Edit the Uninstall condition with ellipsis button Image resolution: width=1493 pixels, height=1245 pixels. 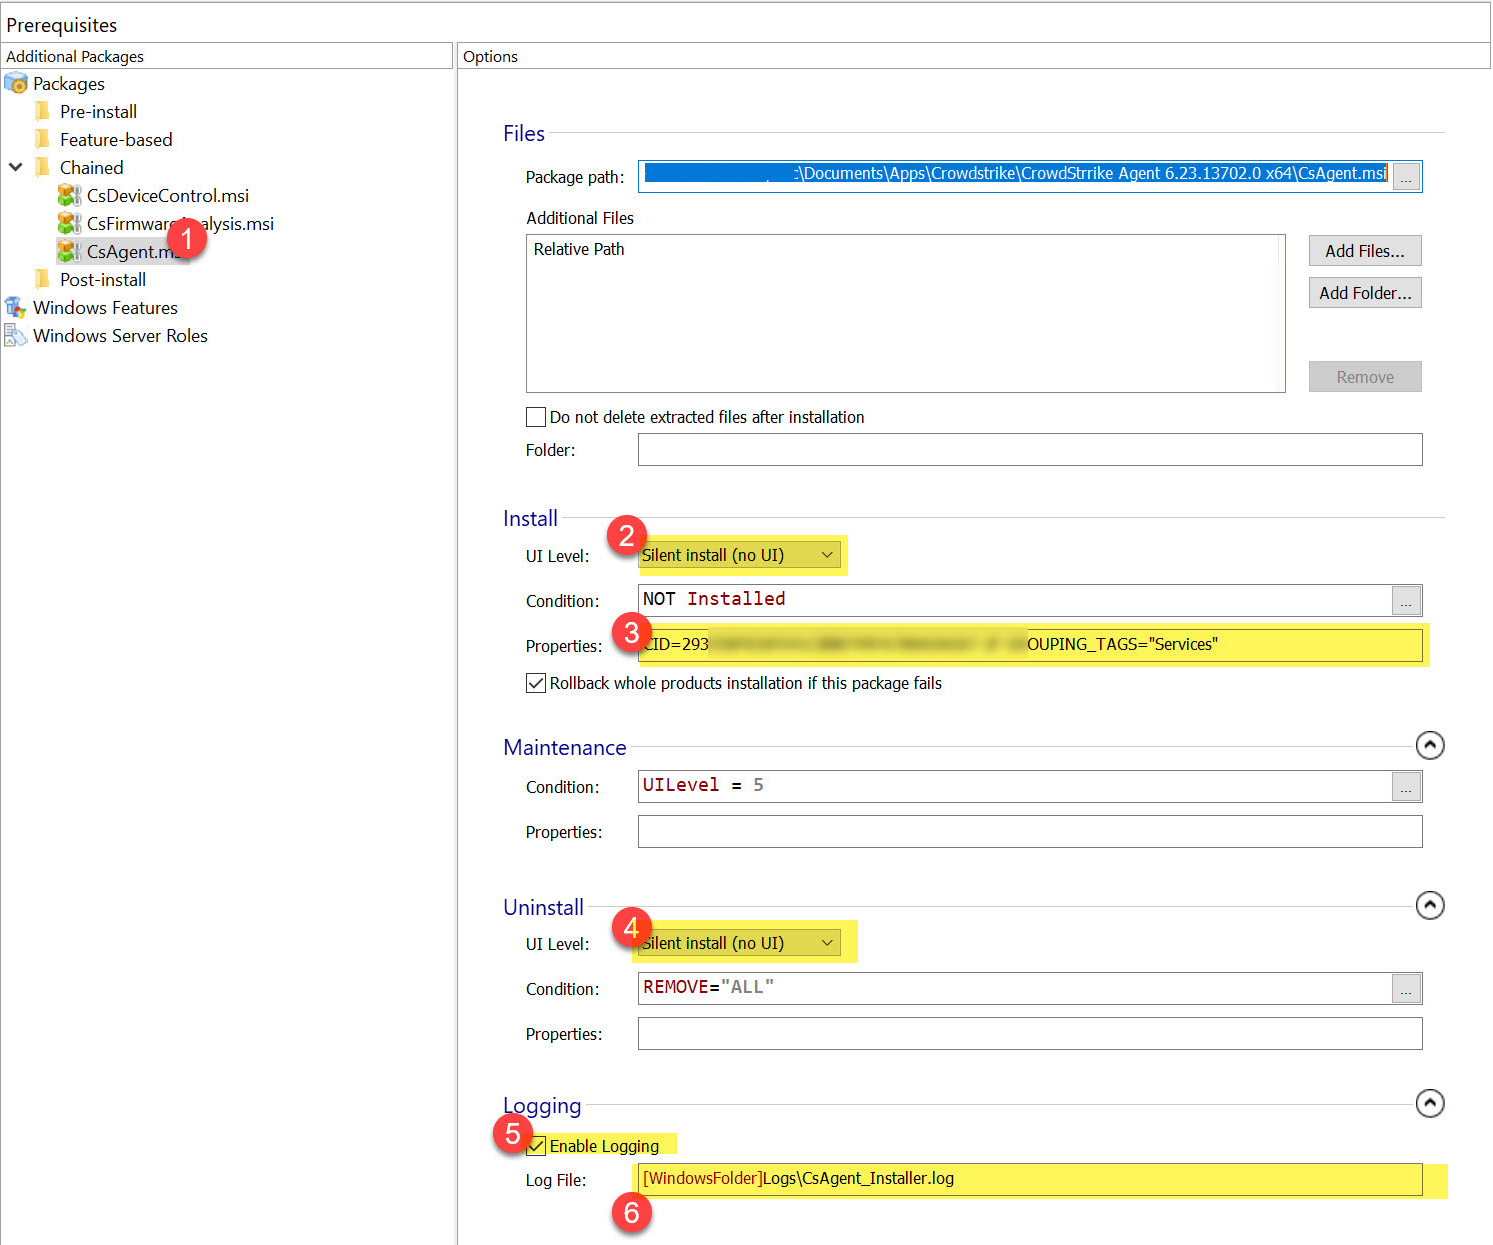tap(1406, 989)
